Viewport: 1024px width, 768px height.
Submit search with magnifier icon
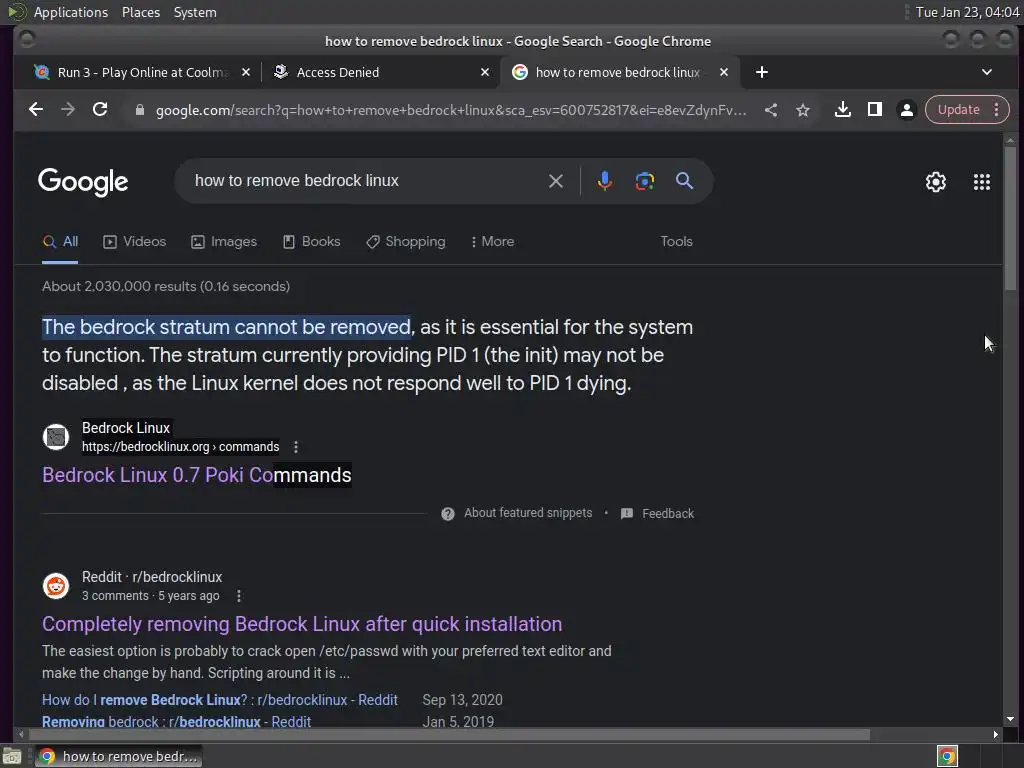684,181
